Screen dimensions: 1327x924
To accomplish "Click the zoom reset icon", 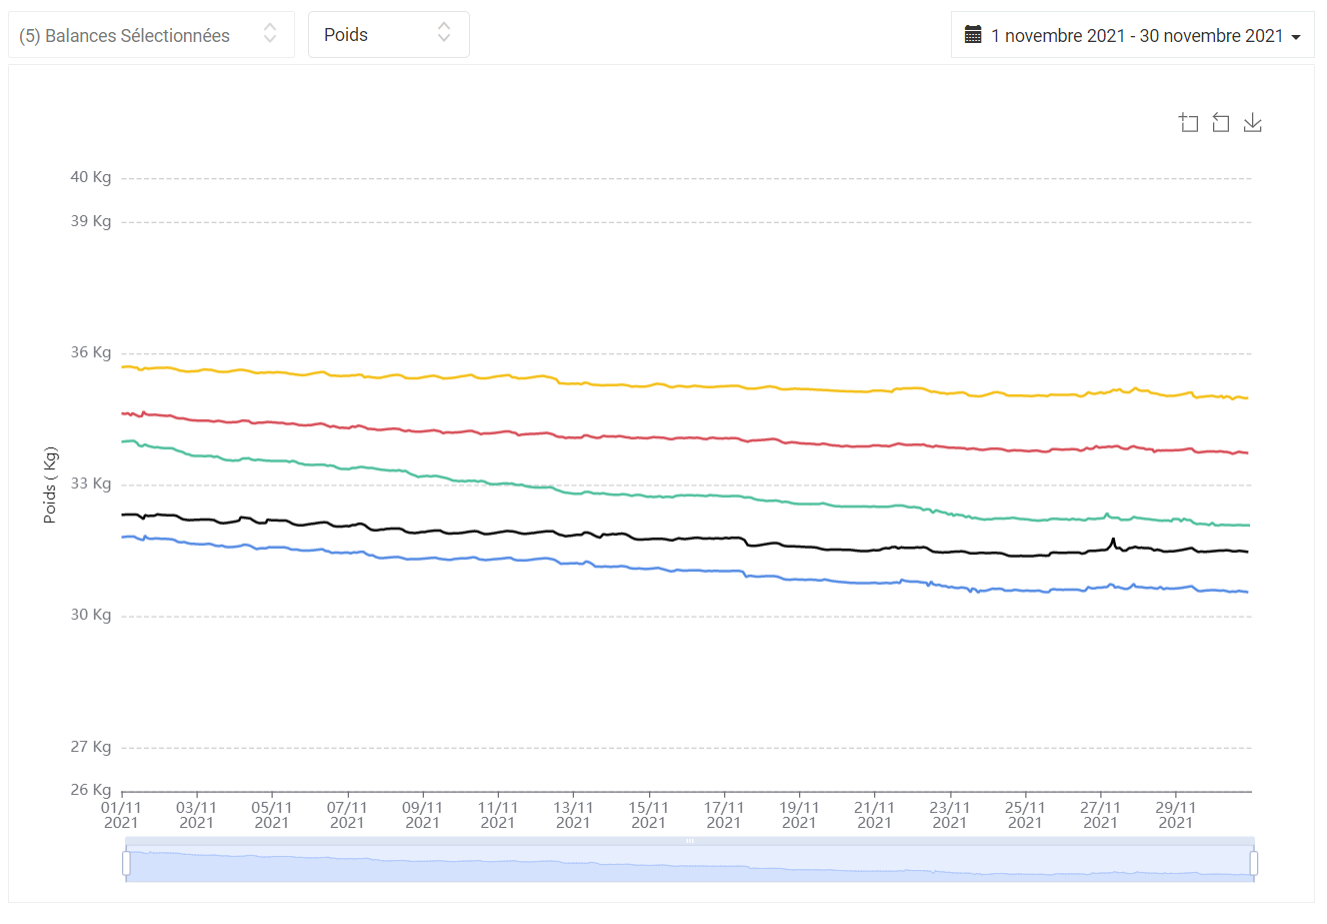I will point(1220,123).
